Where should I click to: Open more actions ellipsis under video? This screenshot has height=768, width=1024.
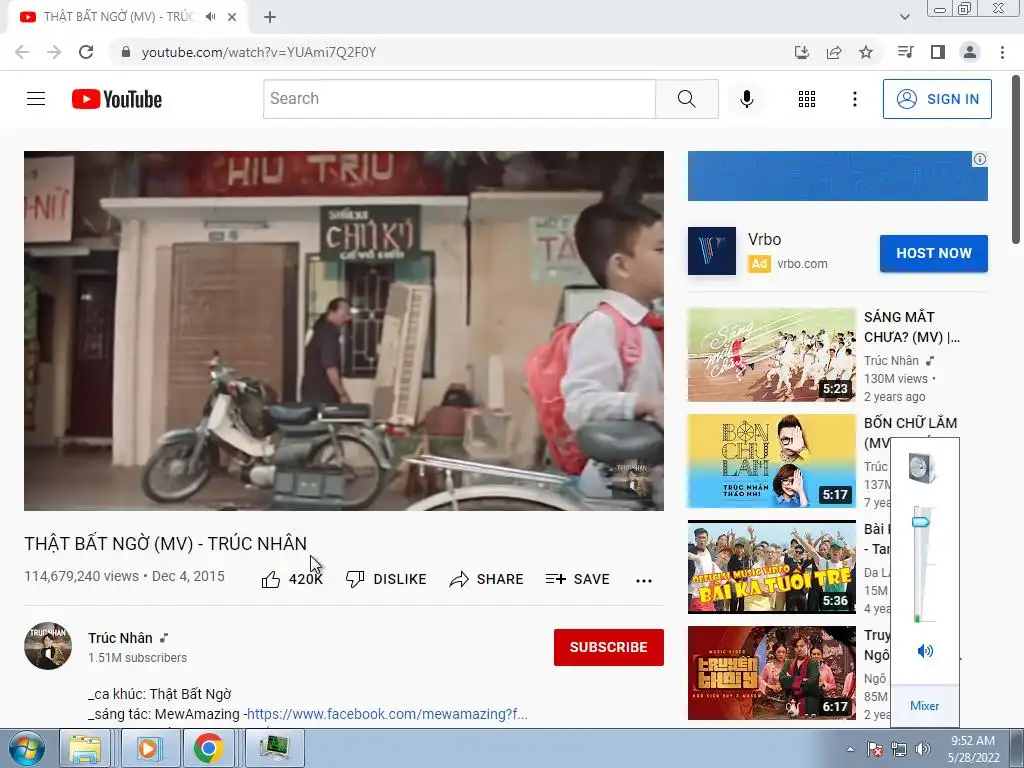(x=644, y=580)
